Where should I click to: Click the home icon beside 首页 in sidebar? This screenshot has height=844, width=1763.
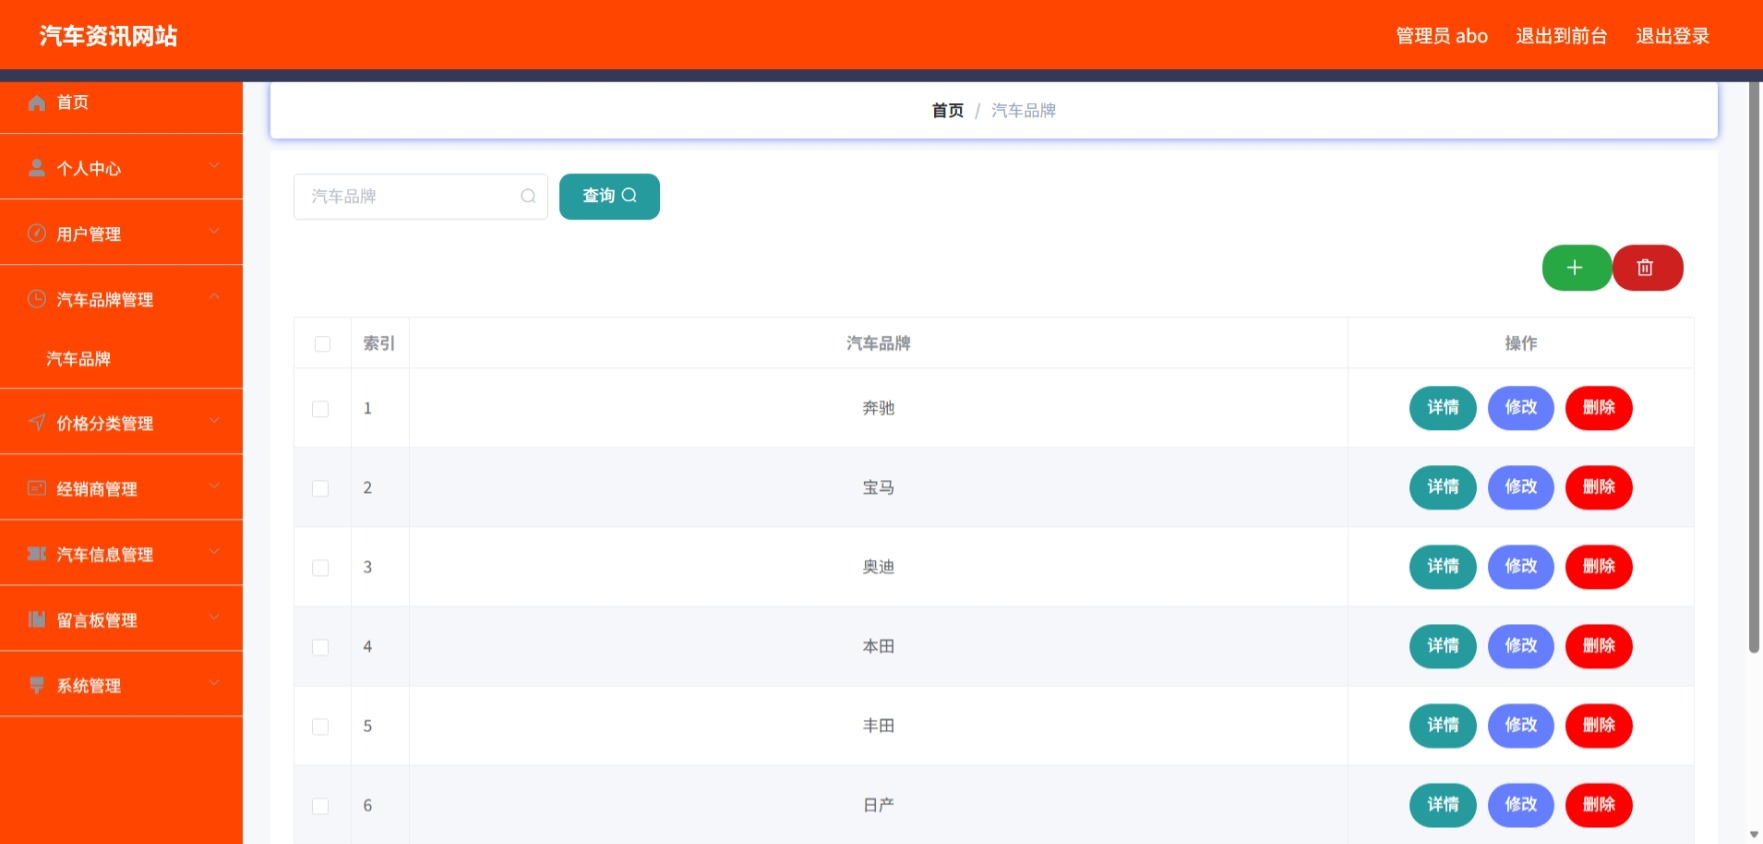click(37, 102)
